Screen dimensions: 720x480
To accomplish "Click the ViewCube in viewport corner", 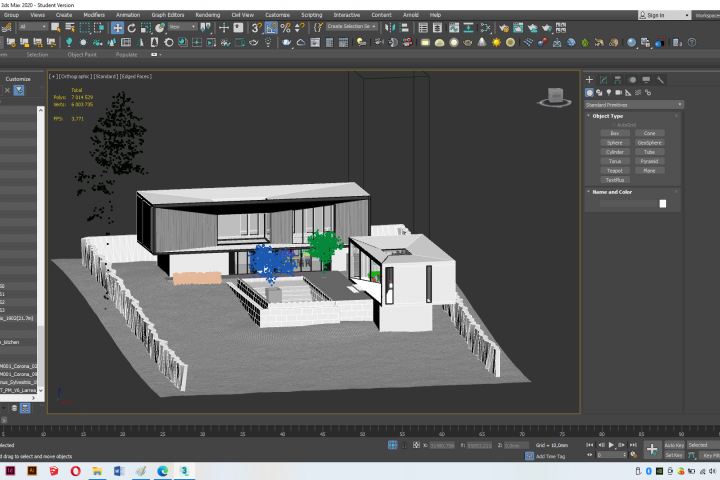I will pyautogui.click(x=555, y=97).
